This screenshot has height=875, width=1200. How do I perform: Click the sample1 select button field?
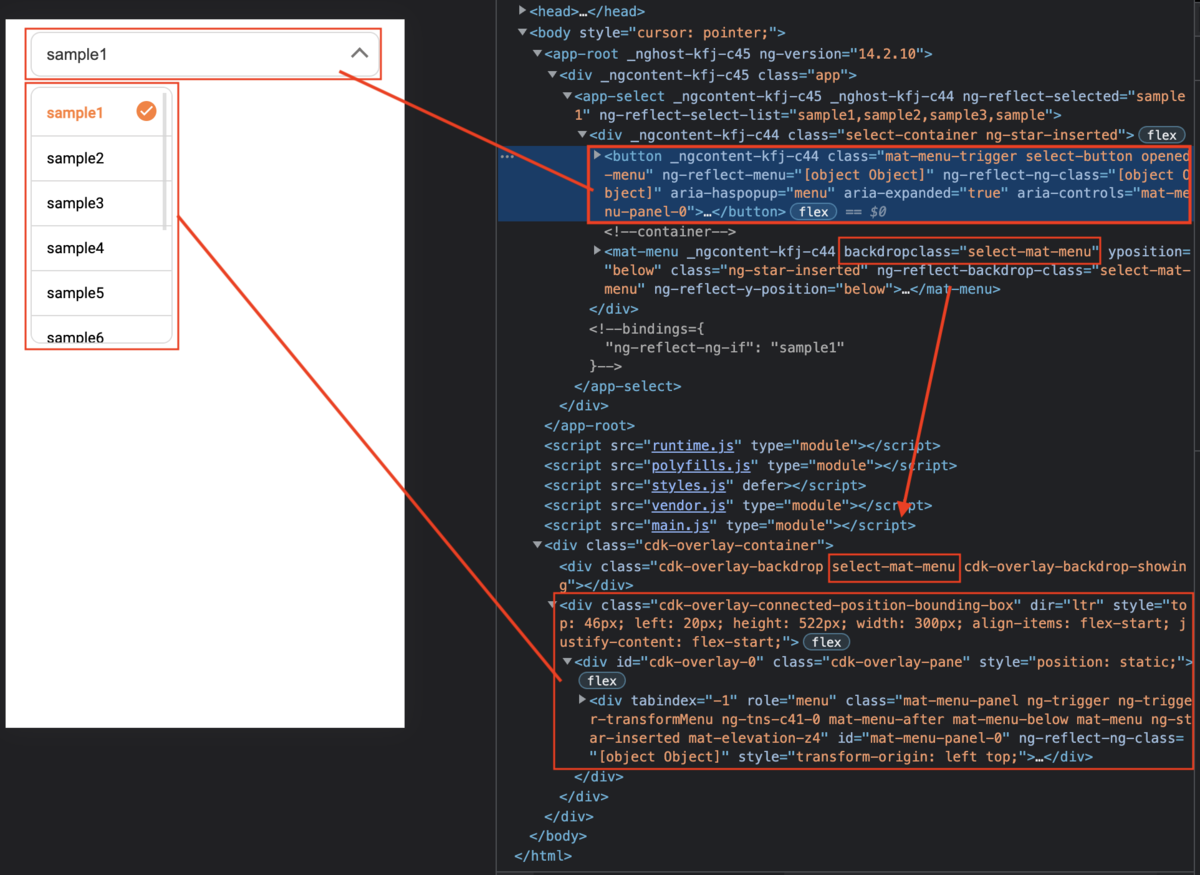tap(205, 54)
